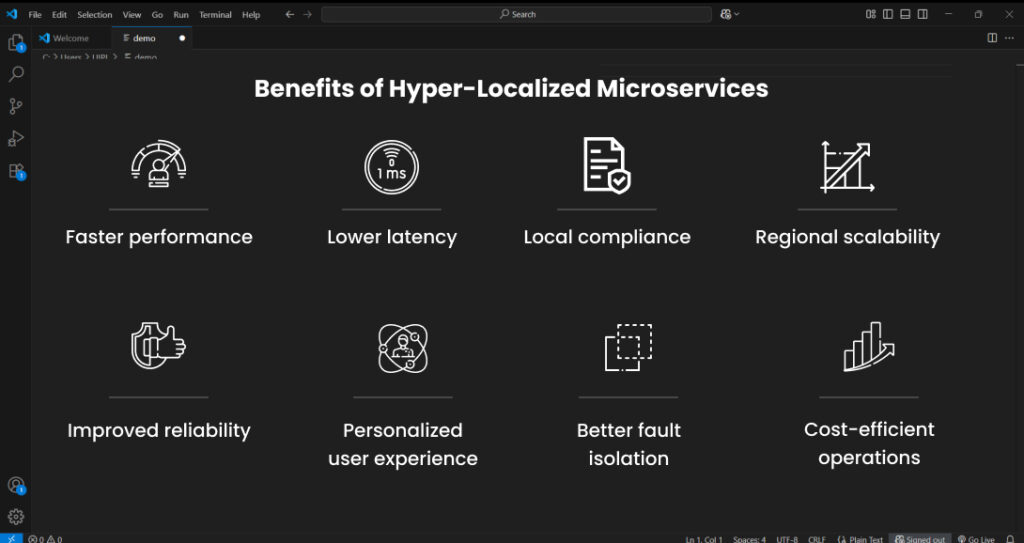Open the Help menu

pyautogui.click(x=251, y=14)
